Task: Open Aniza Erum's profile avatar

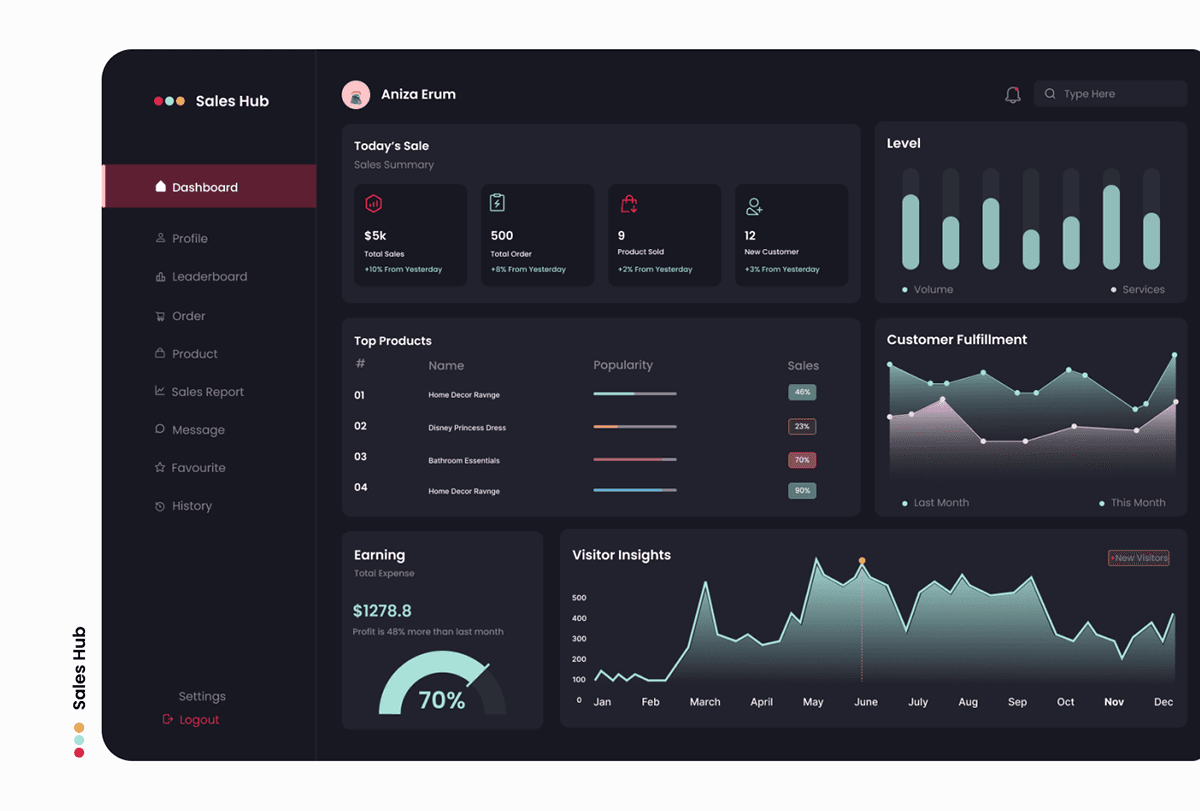Action: click(x=356, y=95)
